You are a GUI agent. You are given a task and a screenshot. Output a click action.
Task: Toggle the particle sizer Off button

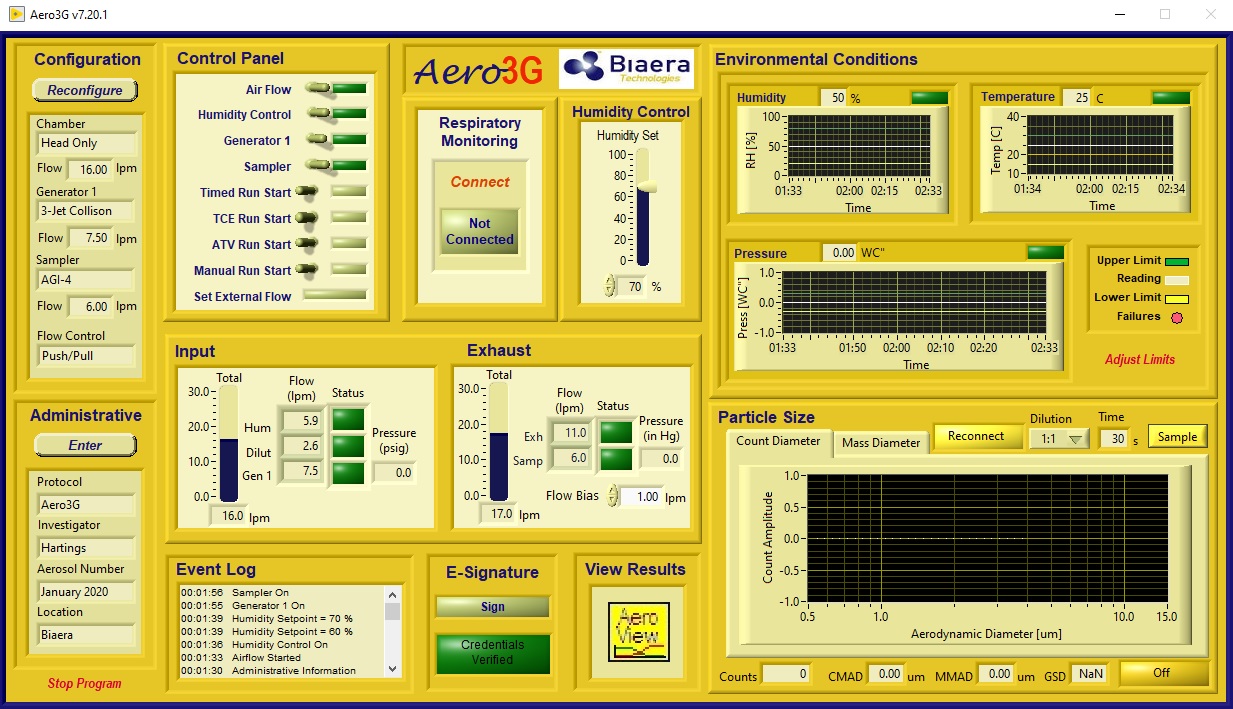1162,673
